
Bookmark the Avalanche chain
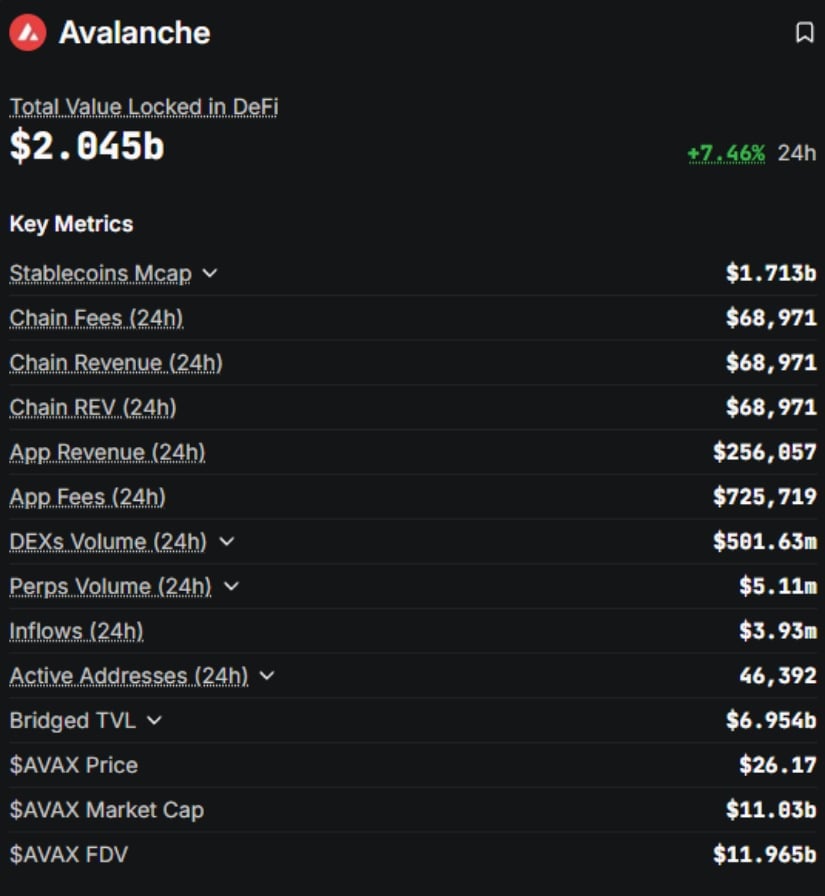(x=804, y=33)
